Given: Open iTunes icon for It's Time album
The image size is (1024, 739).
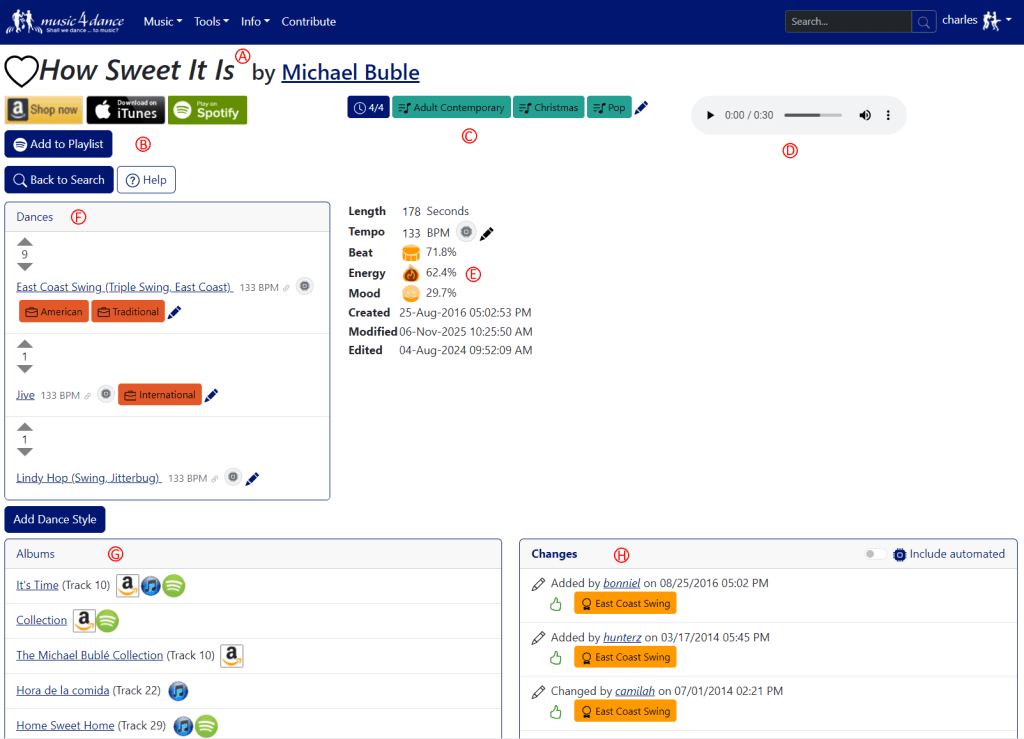Looking at the screenshot, I should click(151, 586).
